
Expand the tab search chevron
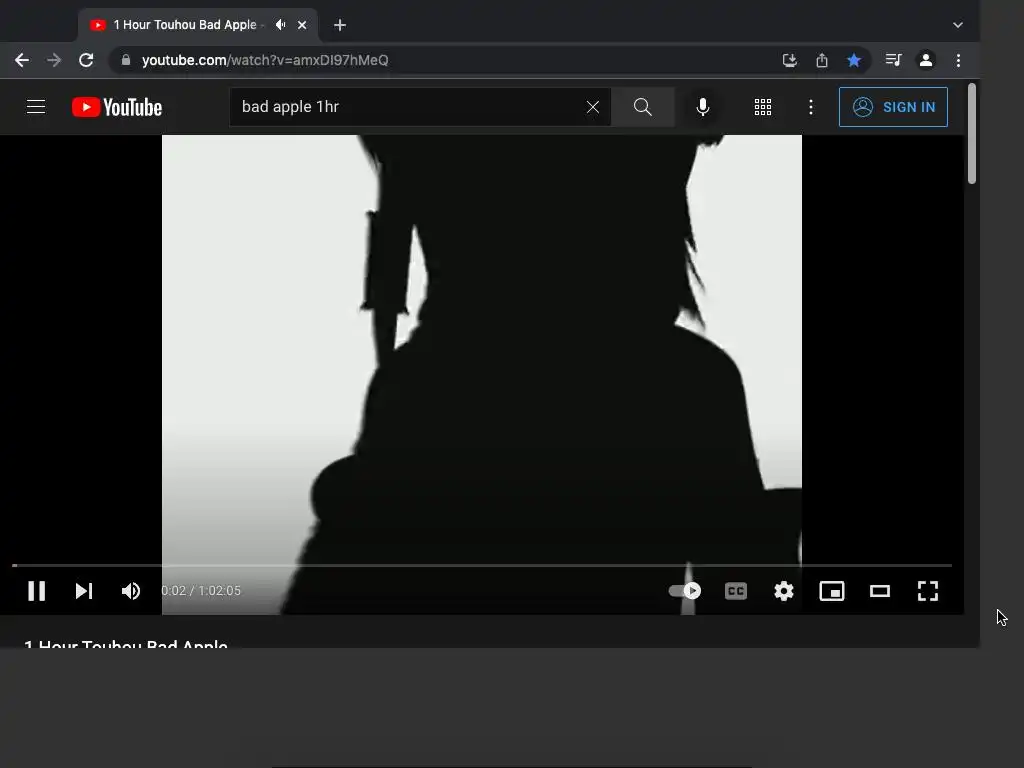tap(957, 25)
